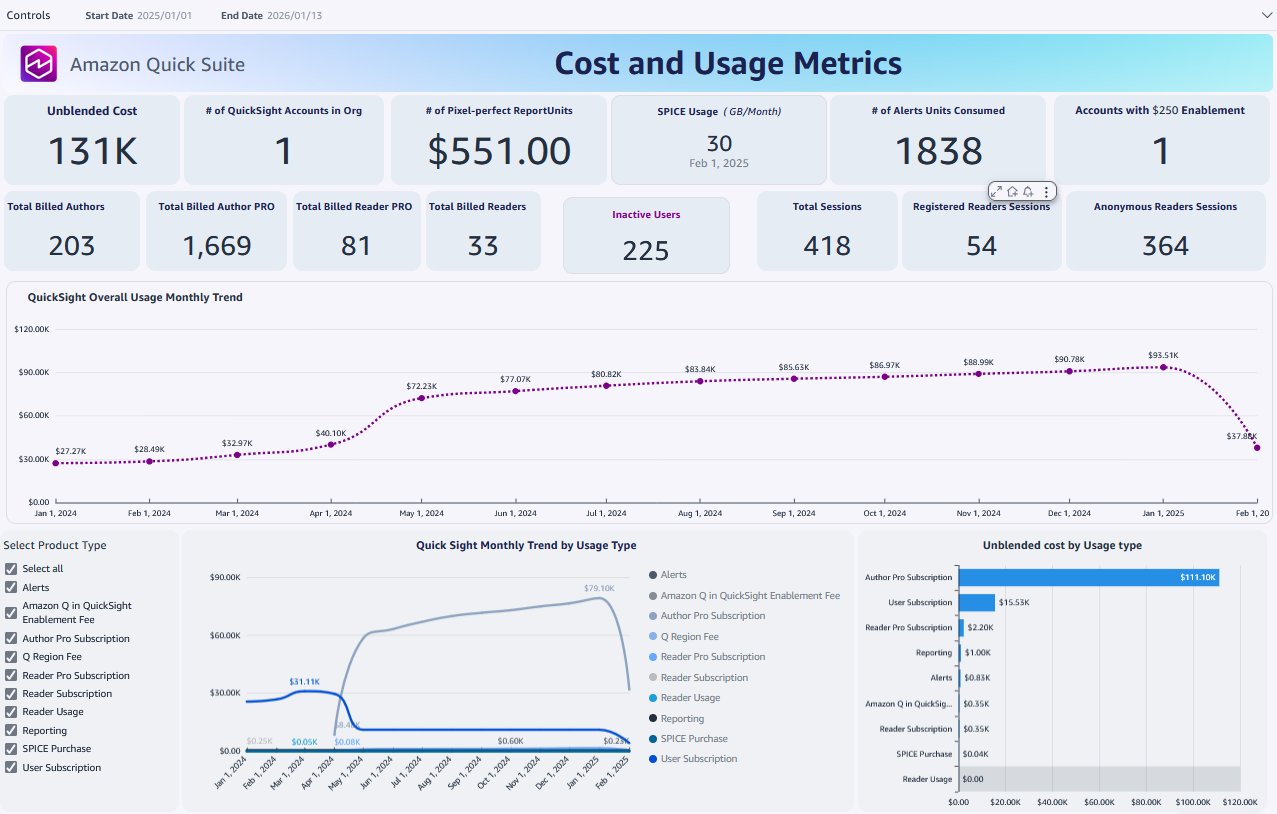Uncheck the Reader Usage checkbox
This screenshot has width=1277, height=814.
coord(11,712)
